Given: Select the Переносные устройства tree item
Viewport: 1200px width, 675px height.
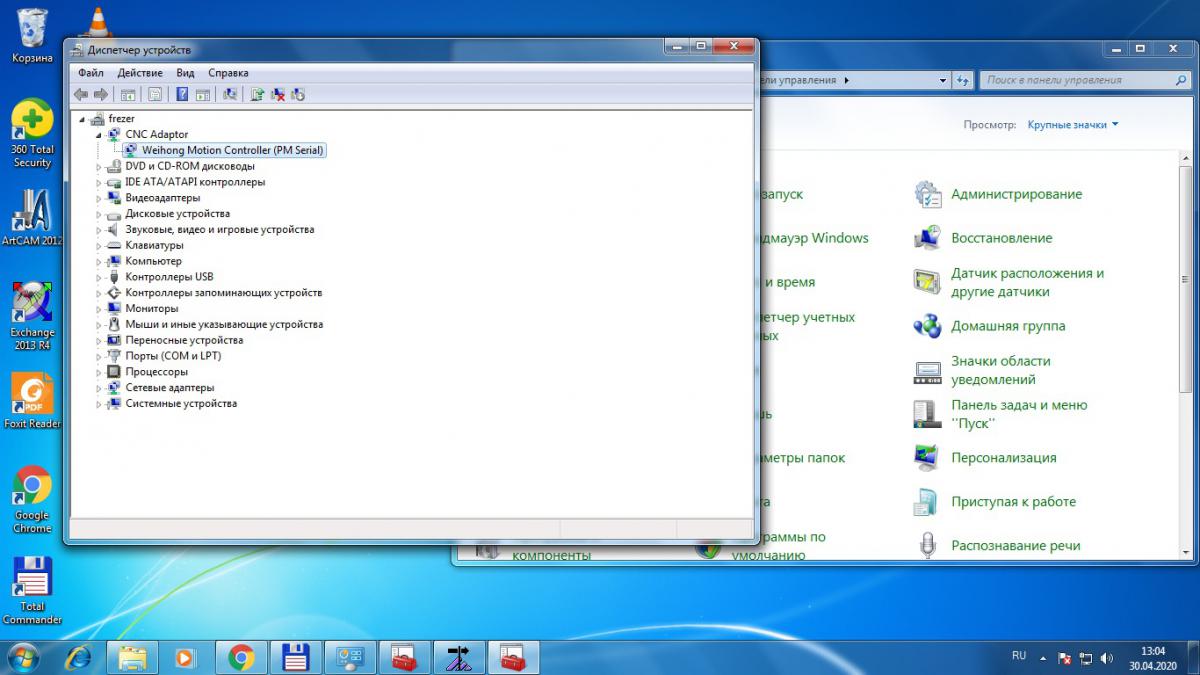Looking at the screenshot, I should point(184,340).
